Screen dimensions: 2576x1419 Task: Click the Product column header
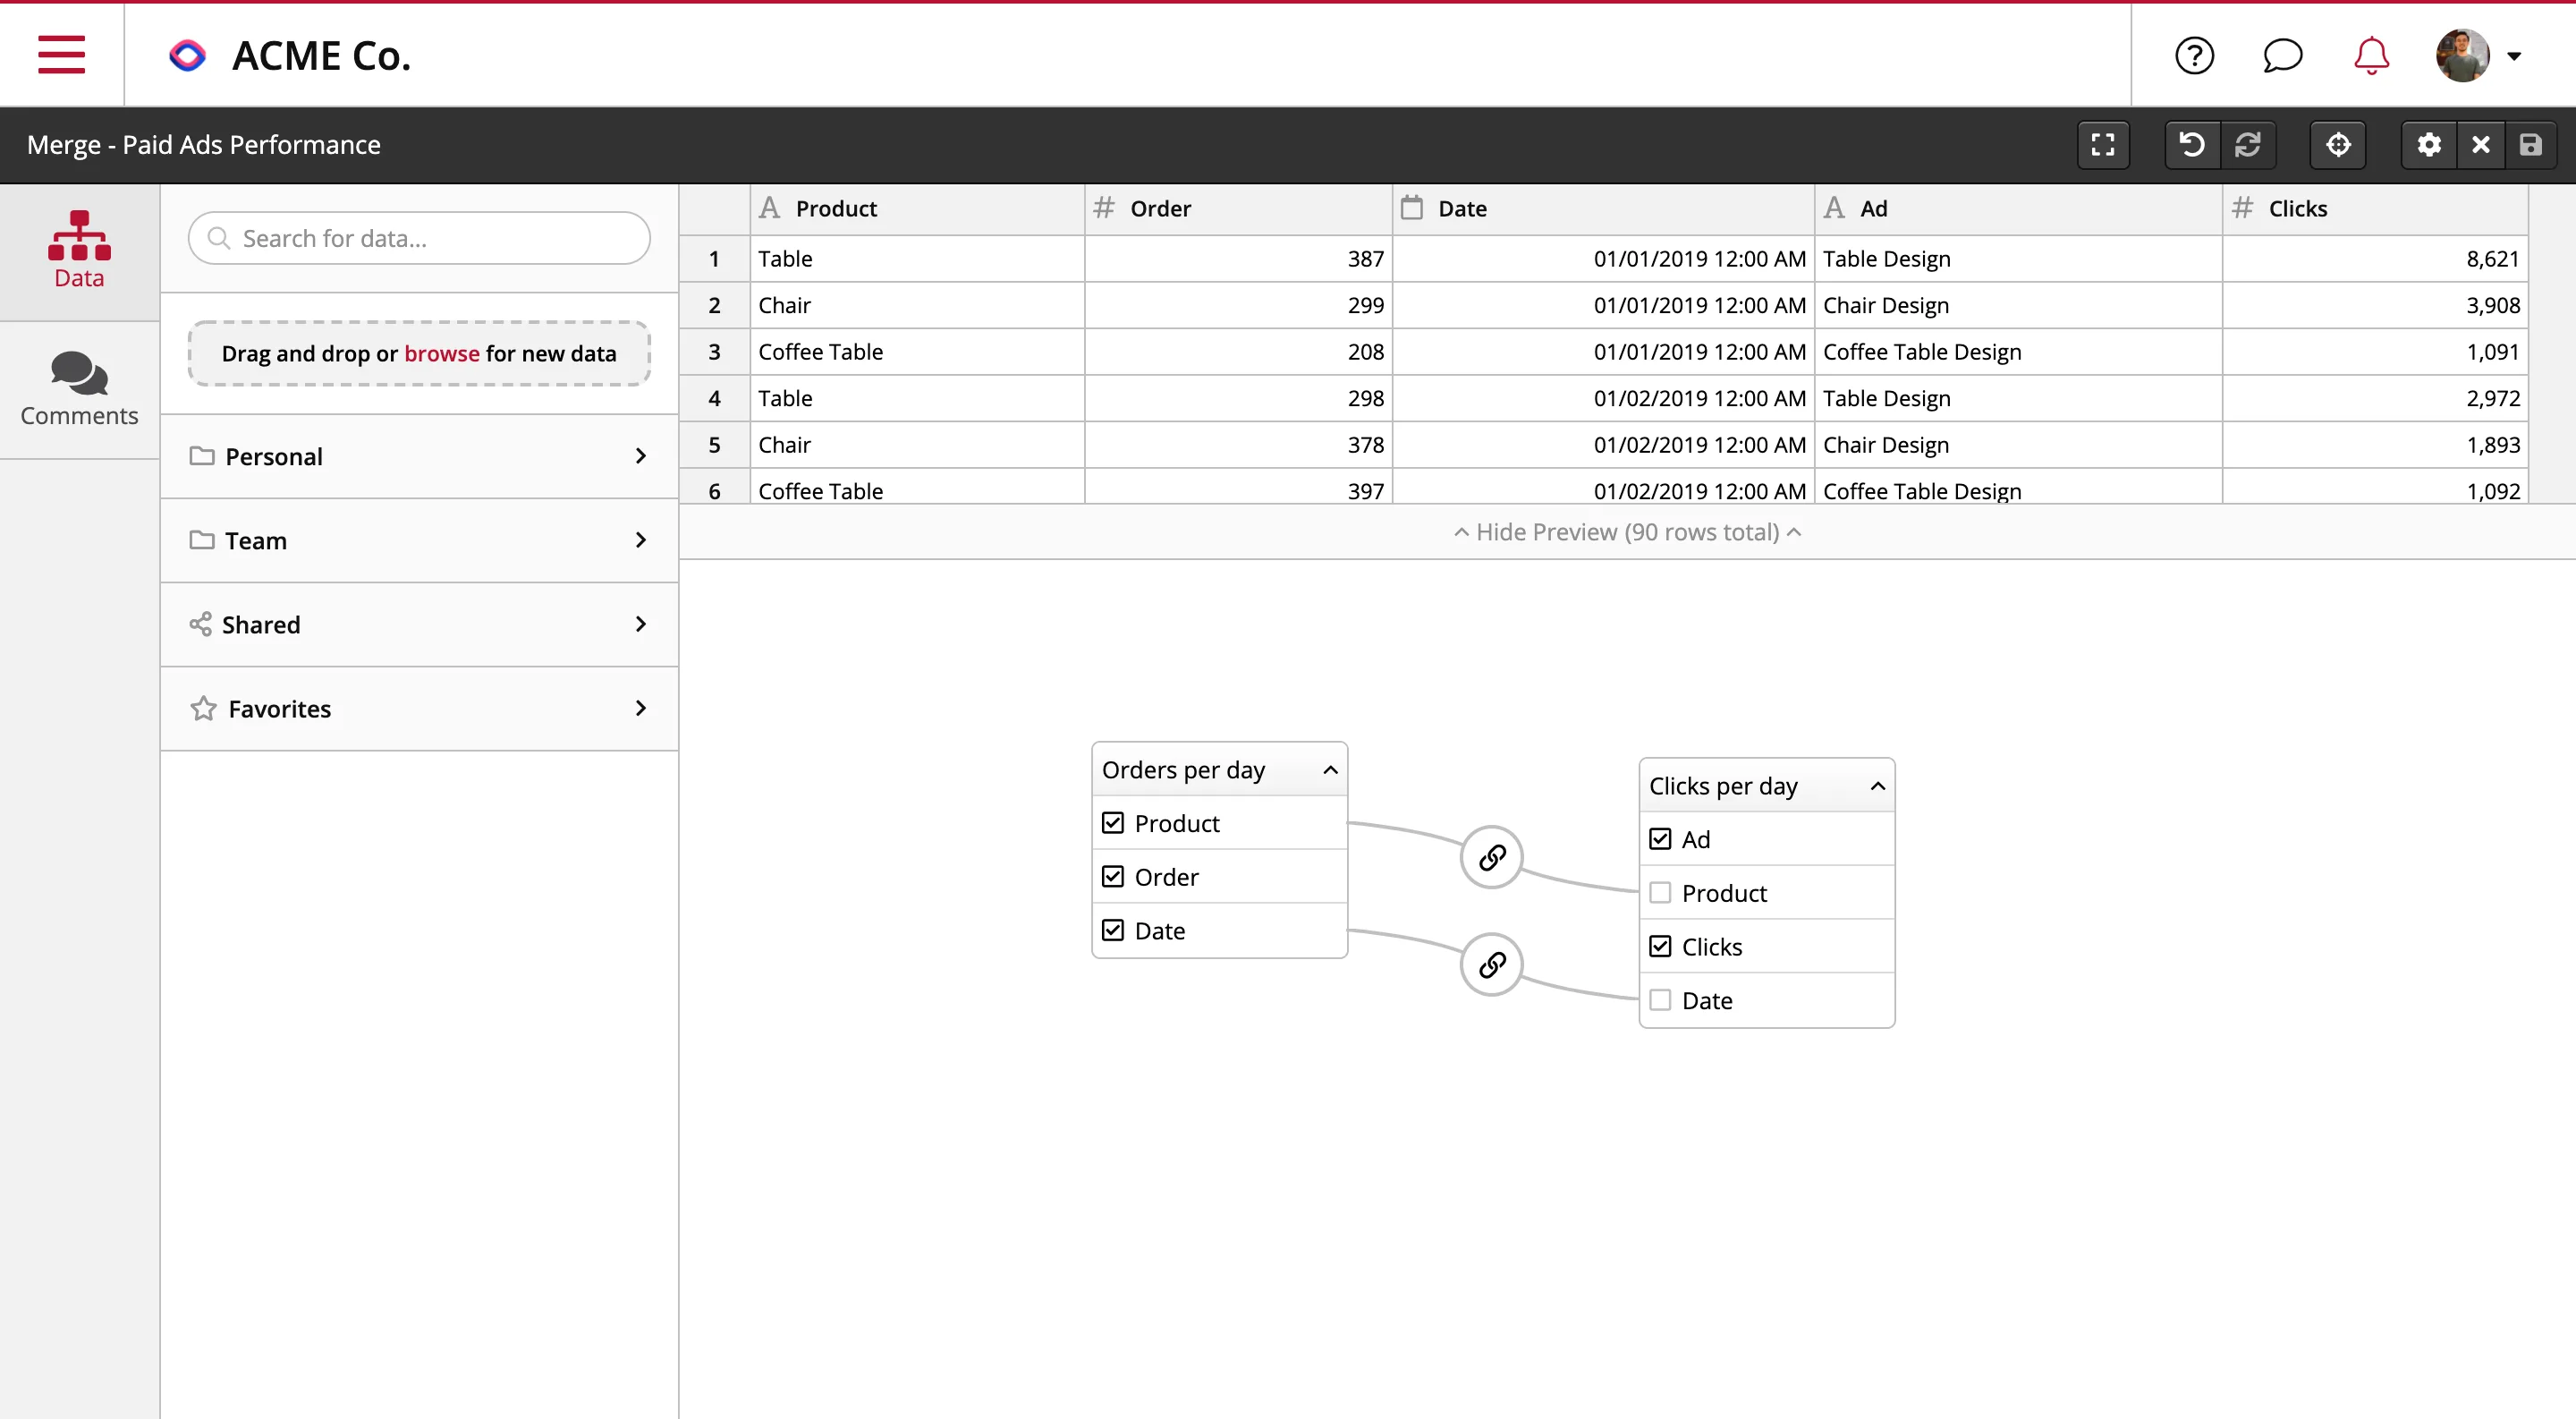(917, 209)
